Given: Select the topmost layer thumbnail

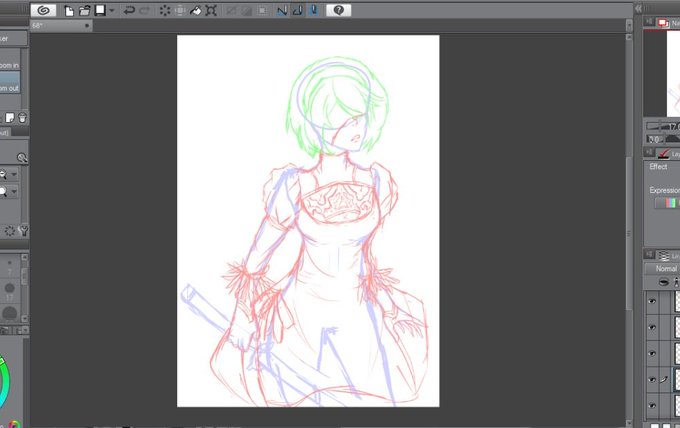Looking at the screenshot, I should [x=677, y=301].
